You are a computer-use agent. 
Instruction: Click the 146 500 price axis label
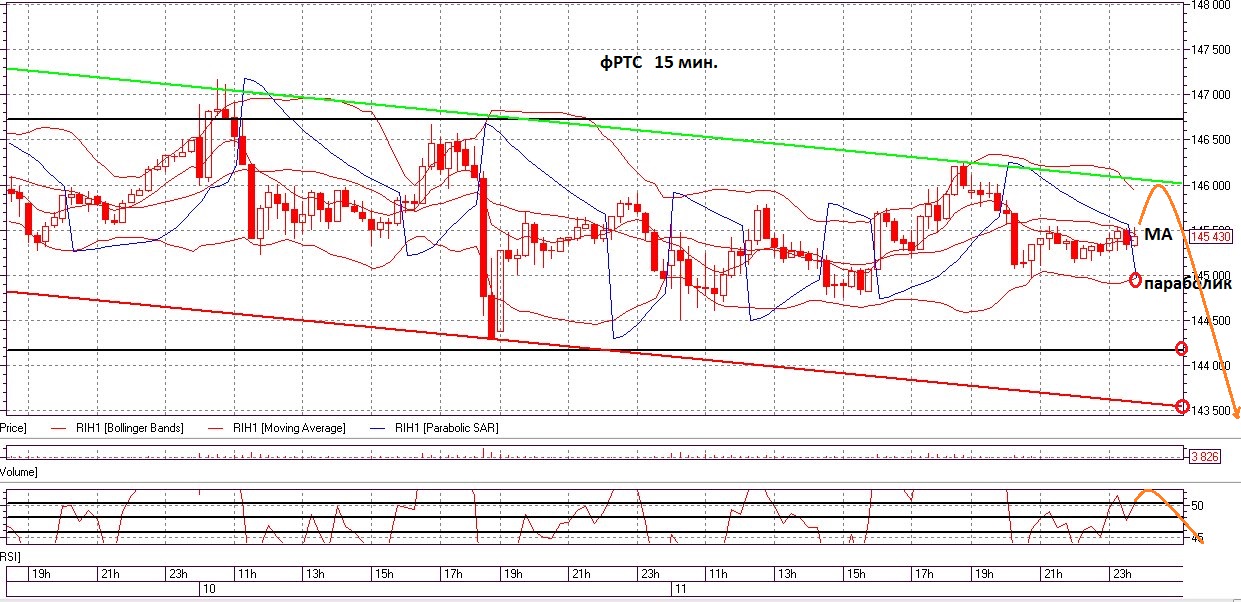pos(1211,141)
